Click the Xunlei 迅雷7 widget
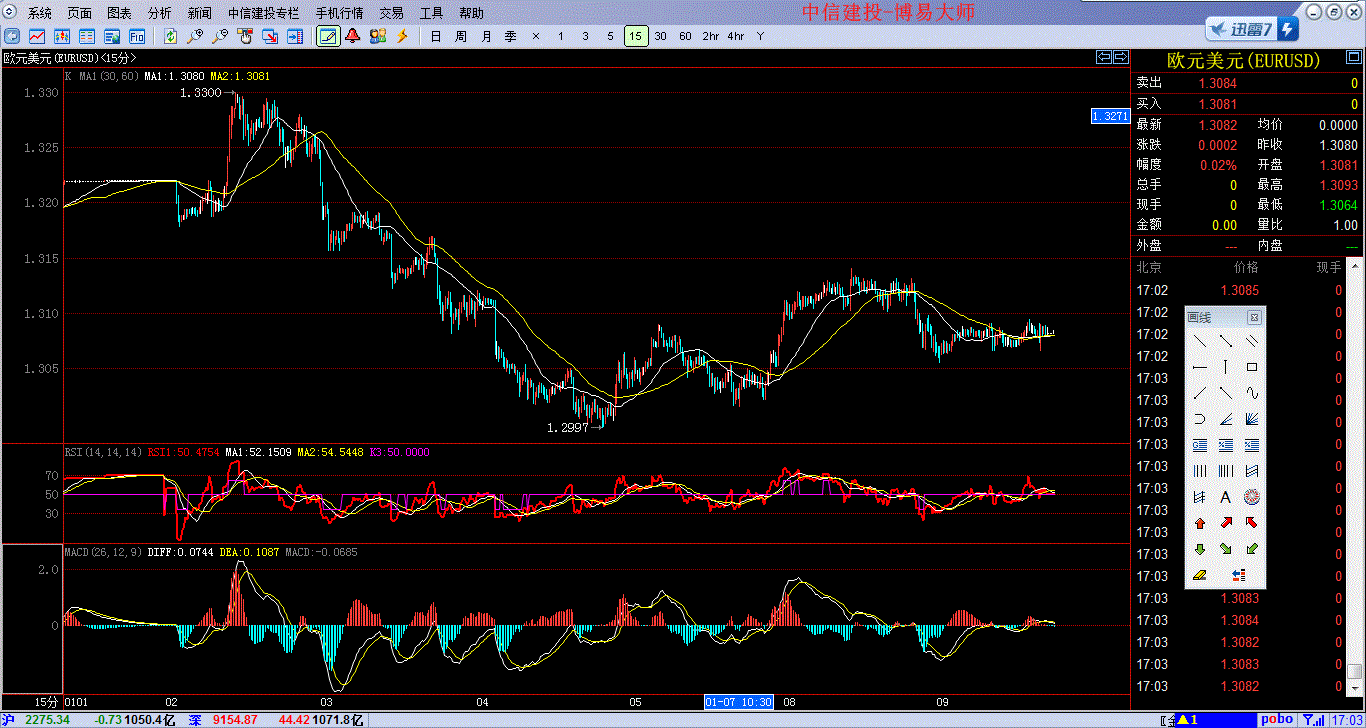1366x728 pixels. click(x=1252, y=28)
